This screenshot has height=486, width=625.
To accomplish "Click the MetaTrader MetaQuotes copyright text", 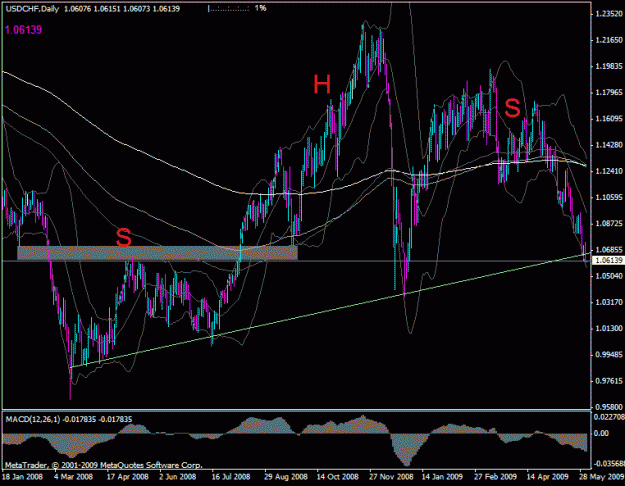I will tap(104, 465).
